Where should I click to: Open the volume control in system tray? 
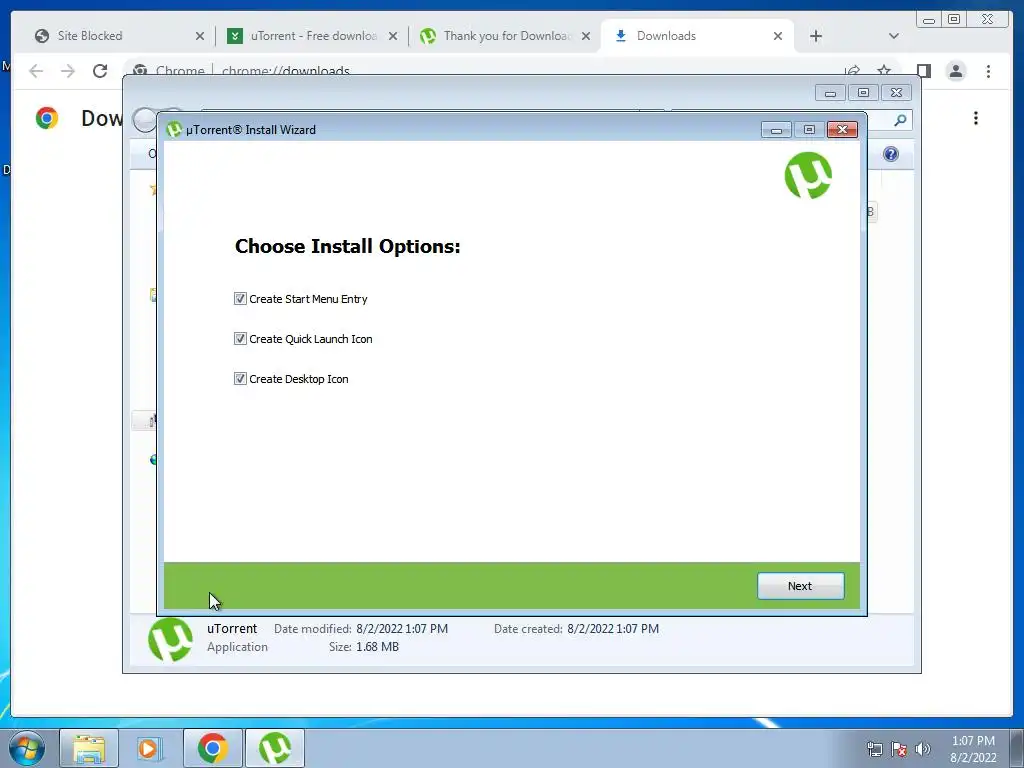(x=923, y=749)
